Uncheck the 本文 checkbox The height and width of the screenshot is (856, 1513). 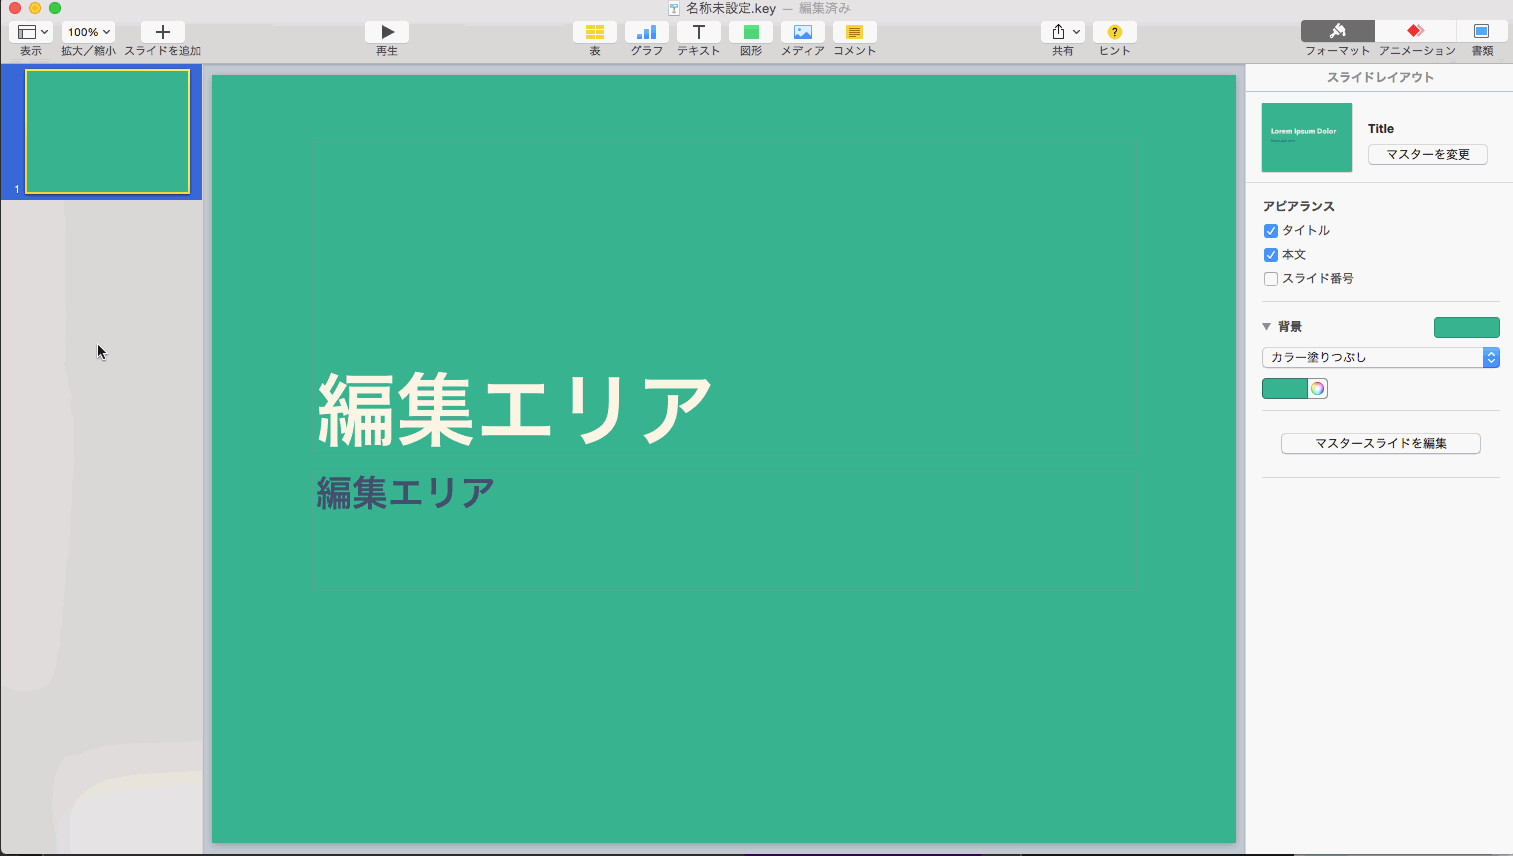click(1271, 255)
